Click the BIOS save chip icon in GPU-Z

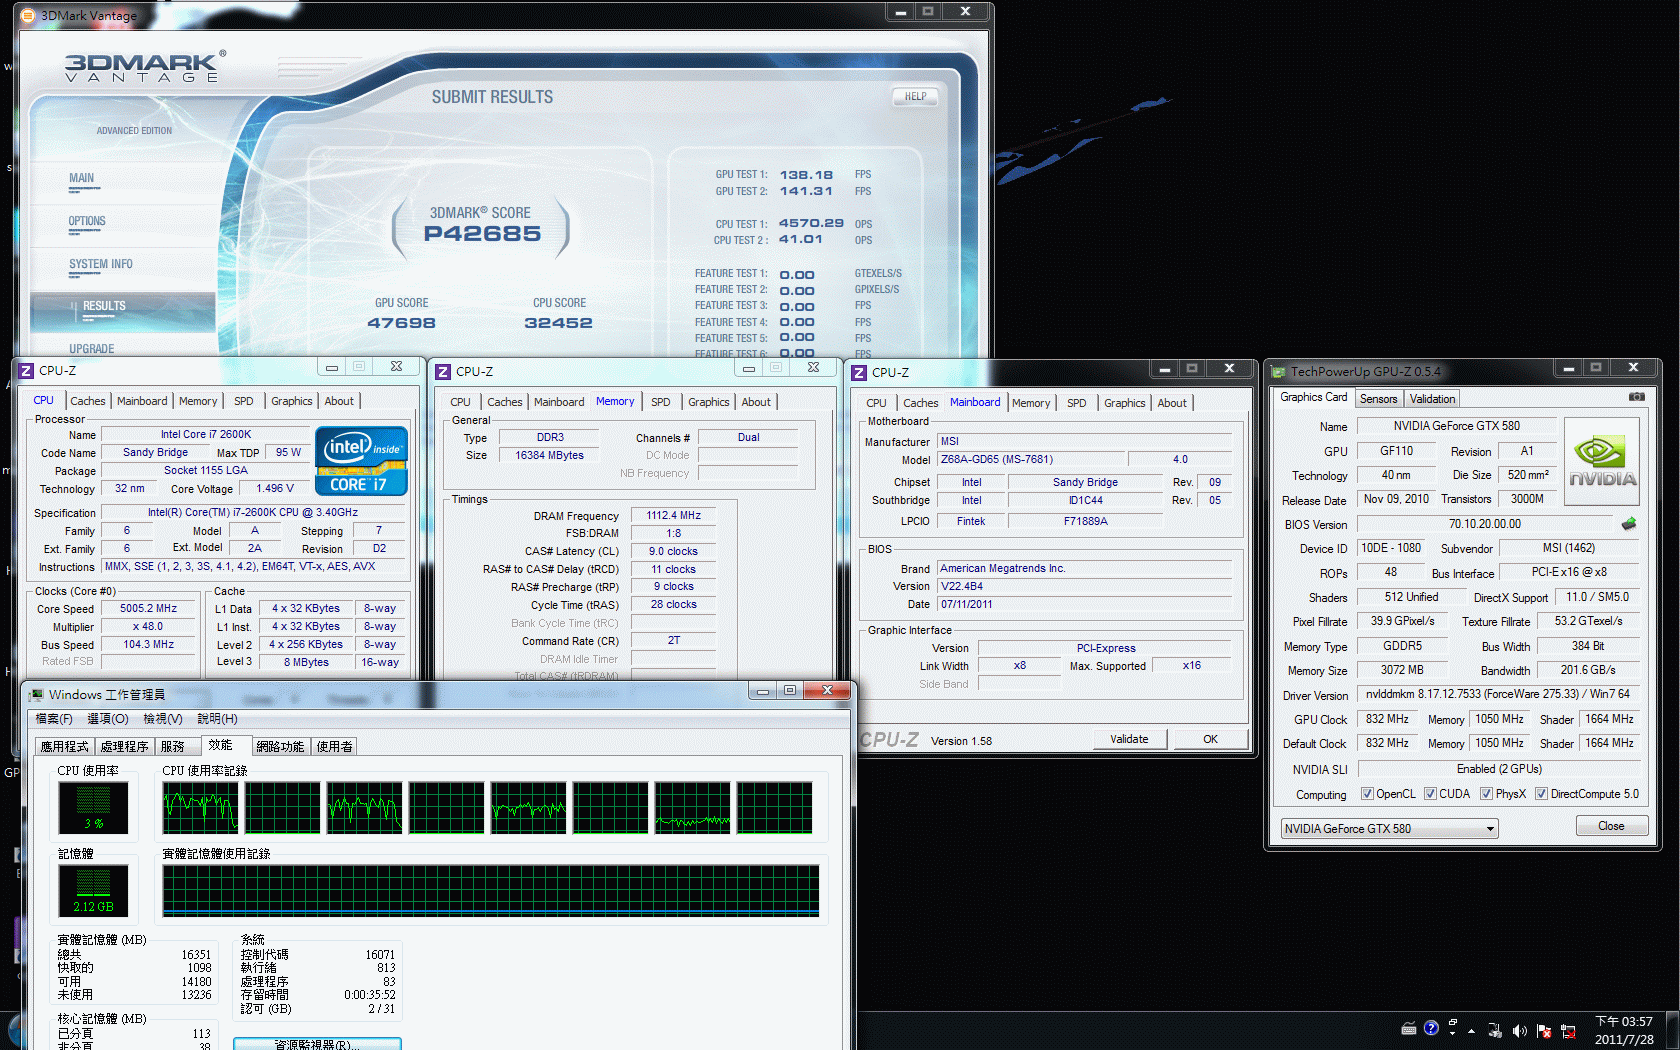(1629, 524)
